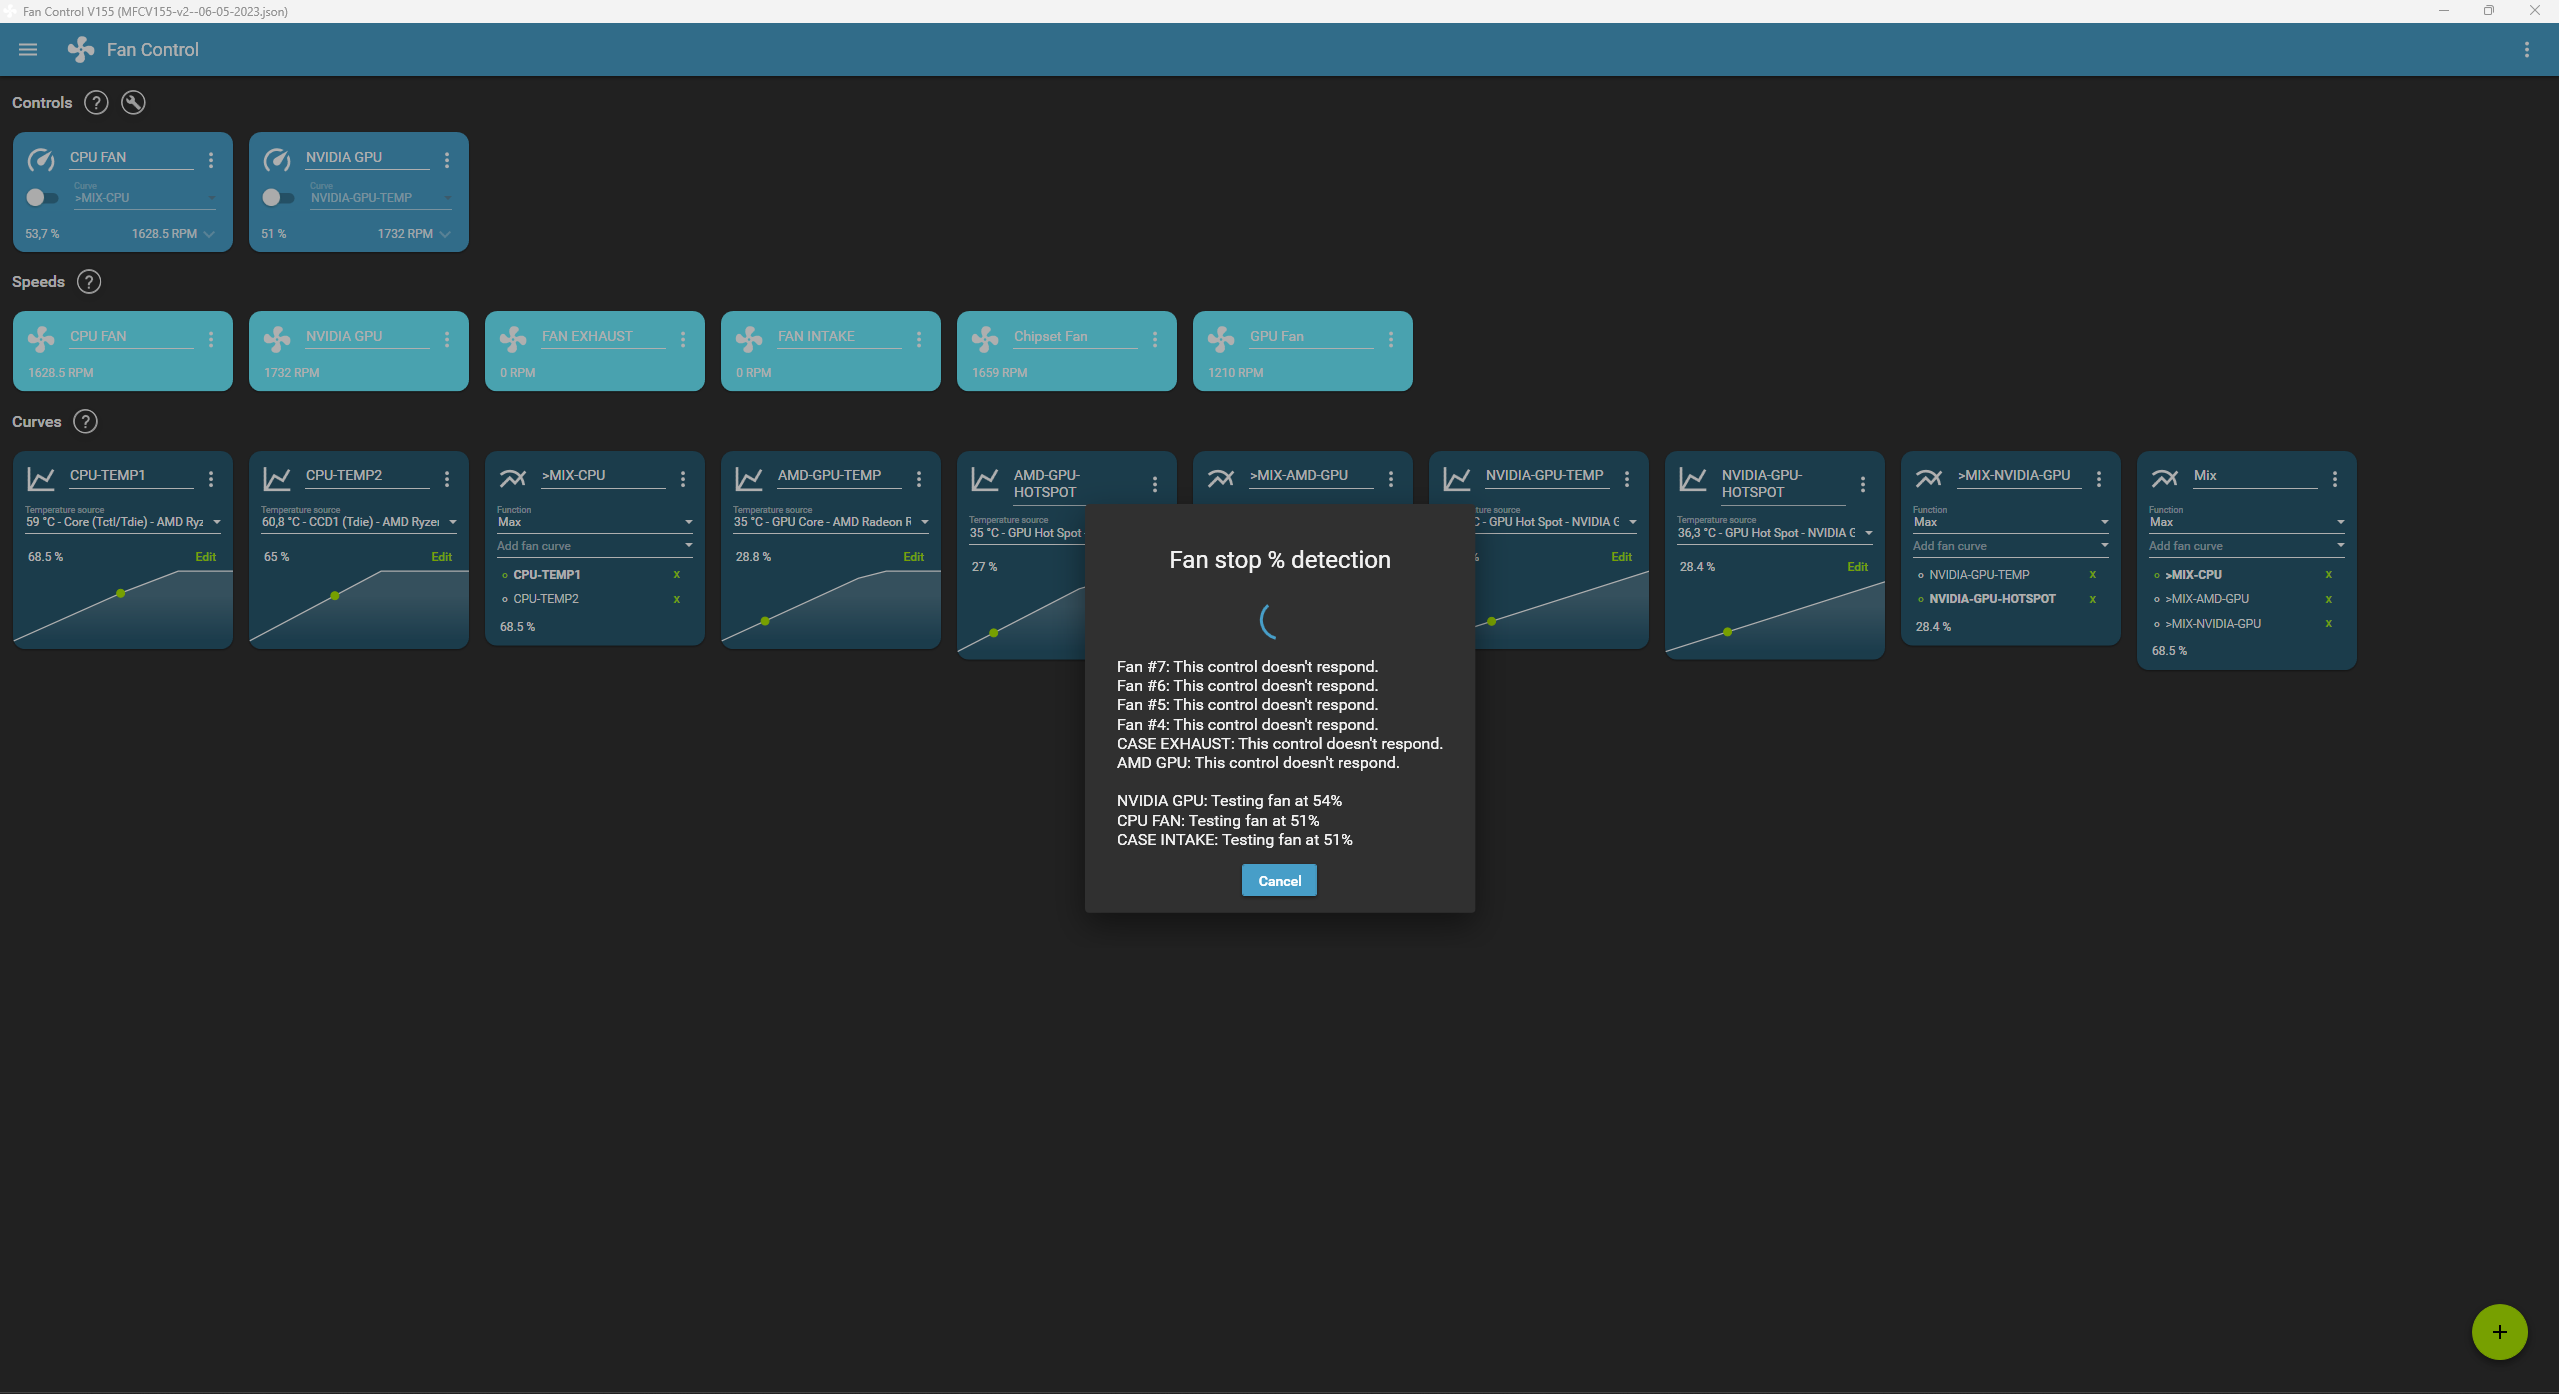Click the gauge icon on the CPU FAN control
Image resolution: width=2559 pixels, height=1394 pixels.
click(40, 159)
